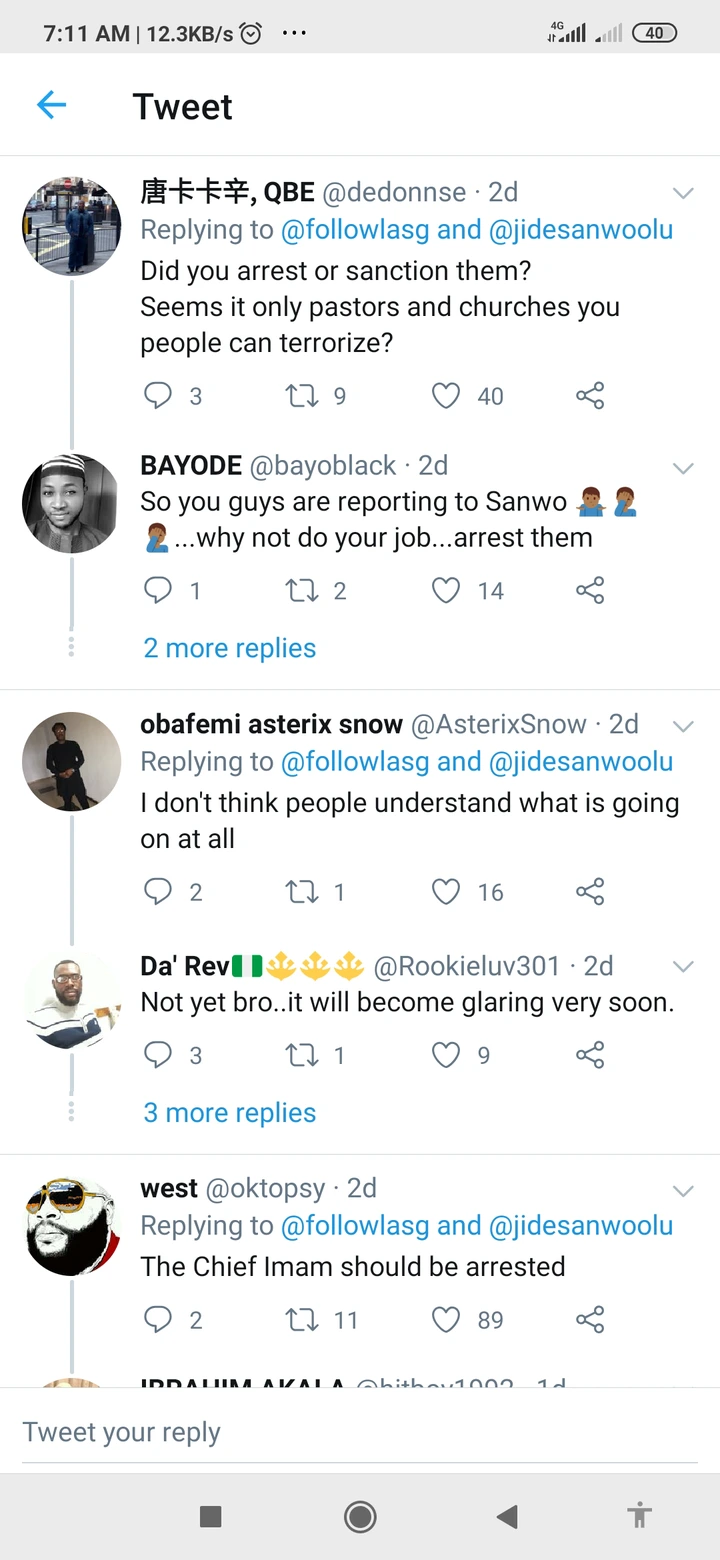Open @jidesanwoolu mention in first tweet
720x1560 pixels.
click(580, 230)
